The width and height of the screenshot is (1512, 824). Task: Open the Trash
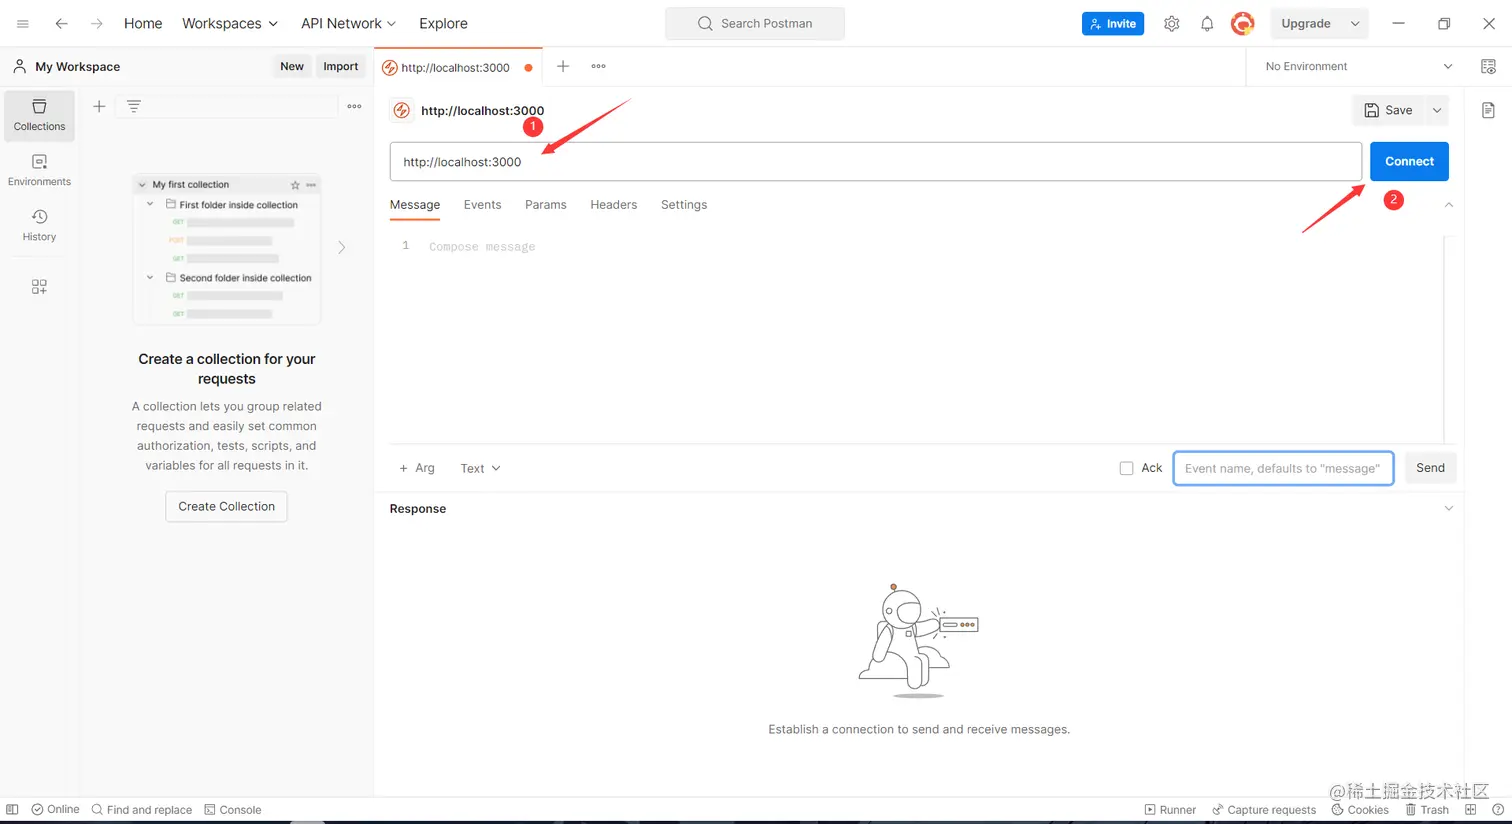pos(1426,809)
